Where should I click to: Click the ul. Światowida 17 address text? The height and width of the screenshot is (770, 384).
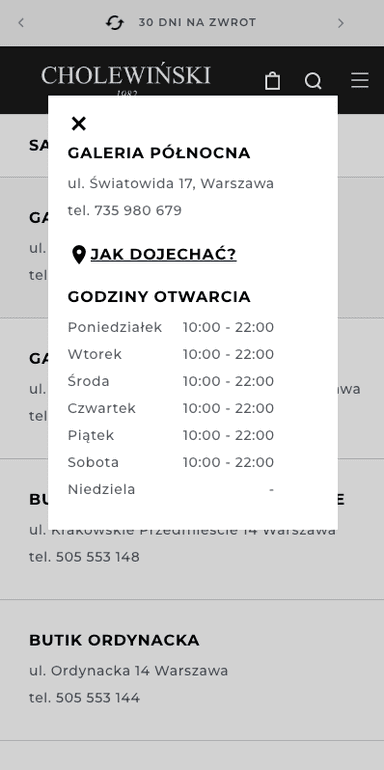[171, 184]
